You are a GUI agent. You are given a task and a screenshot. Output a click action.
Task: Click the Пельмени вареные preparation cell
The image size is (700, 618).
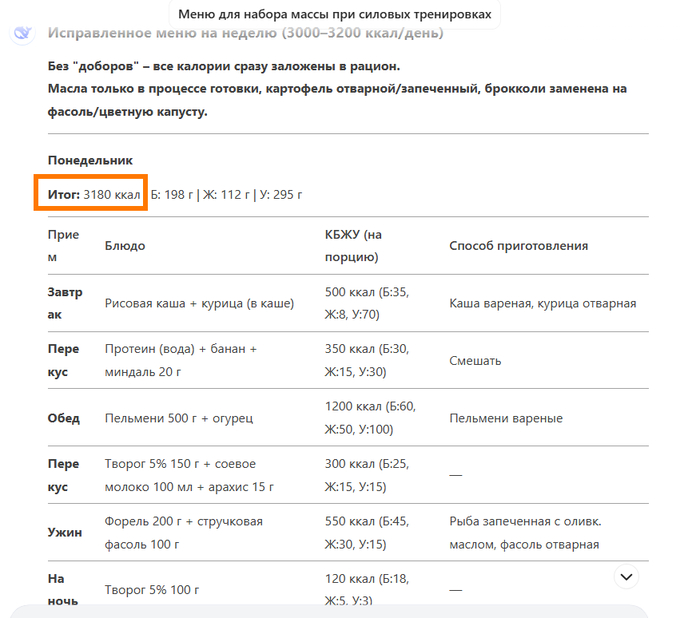[506, 418]
